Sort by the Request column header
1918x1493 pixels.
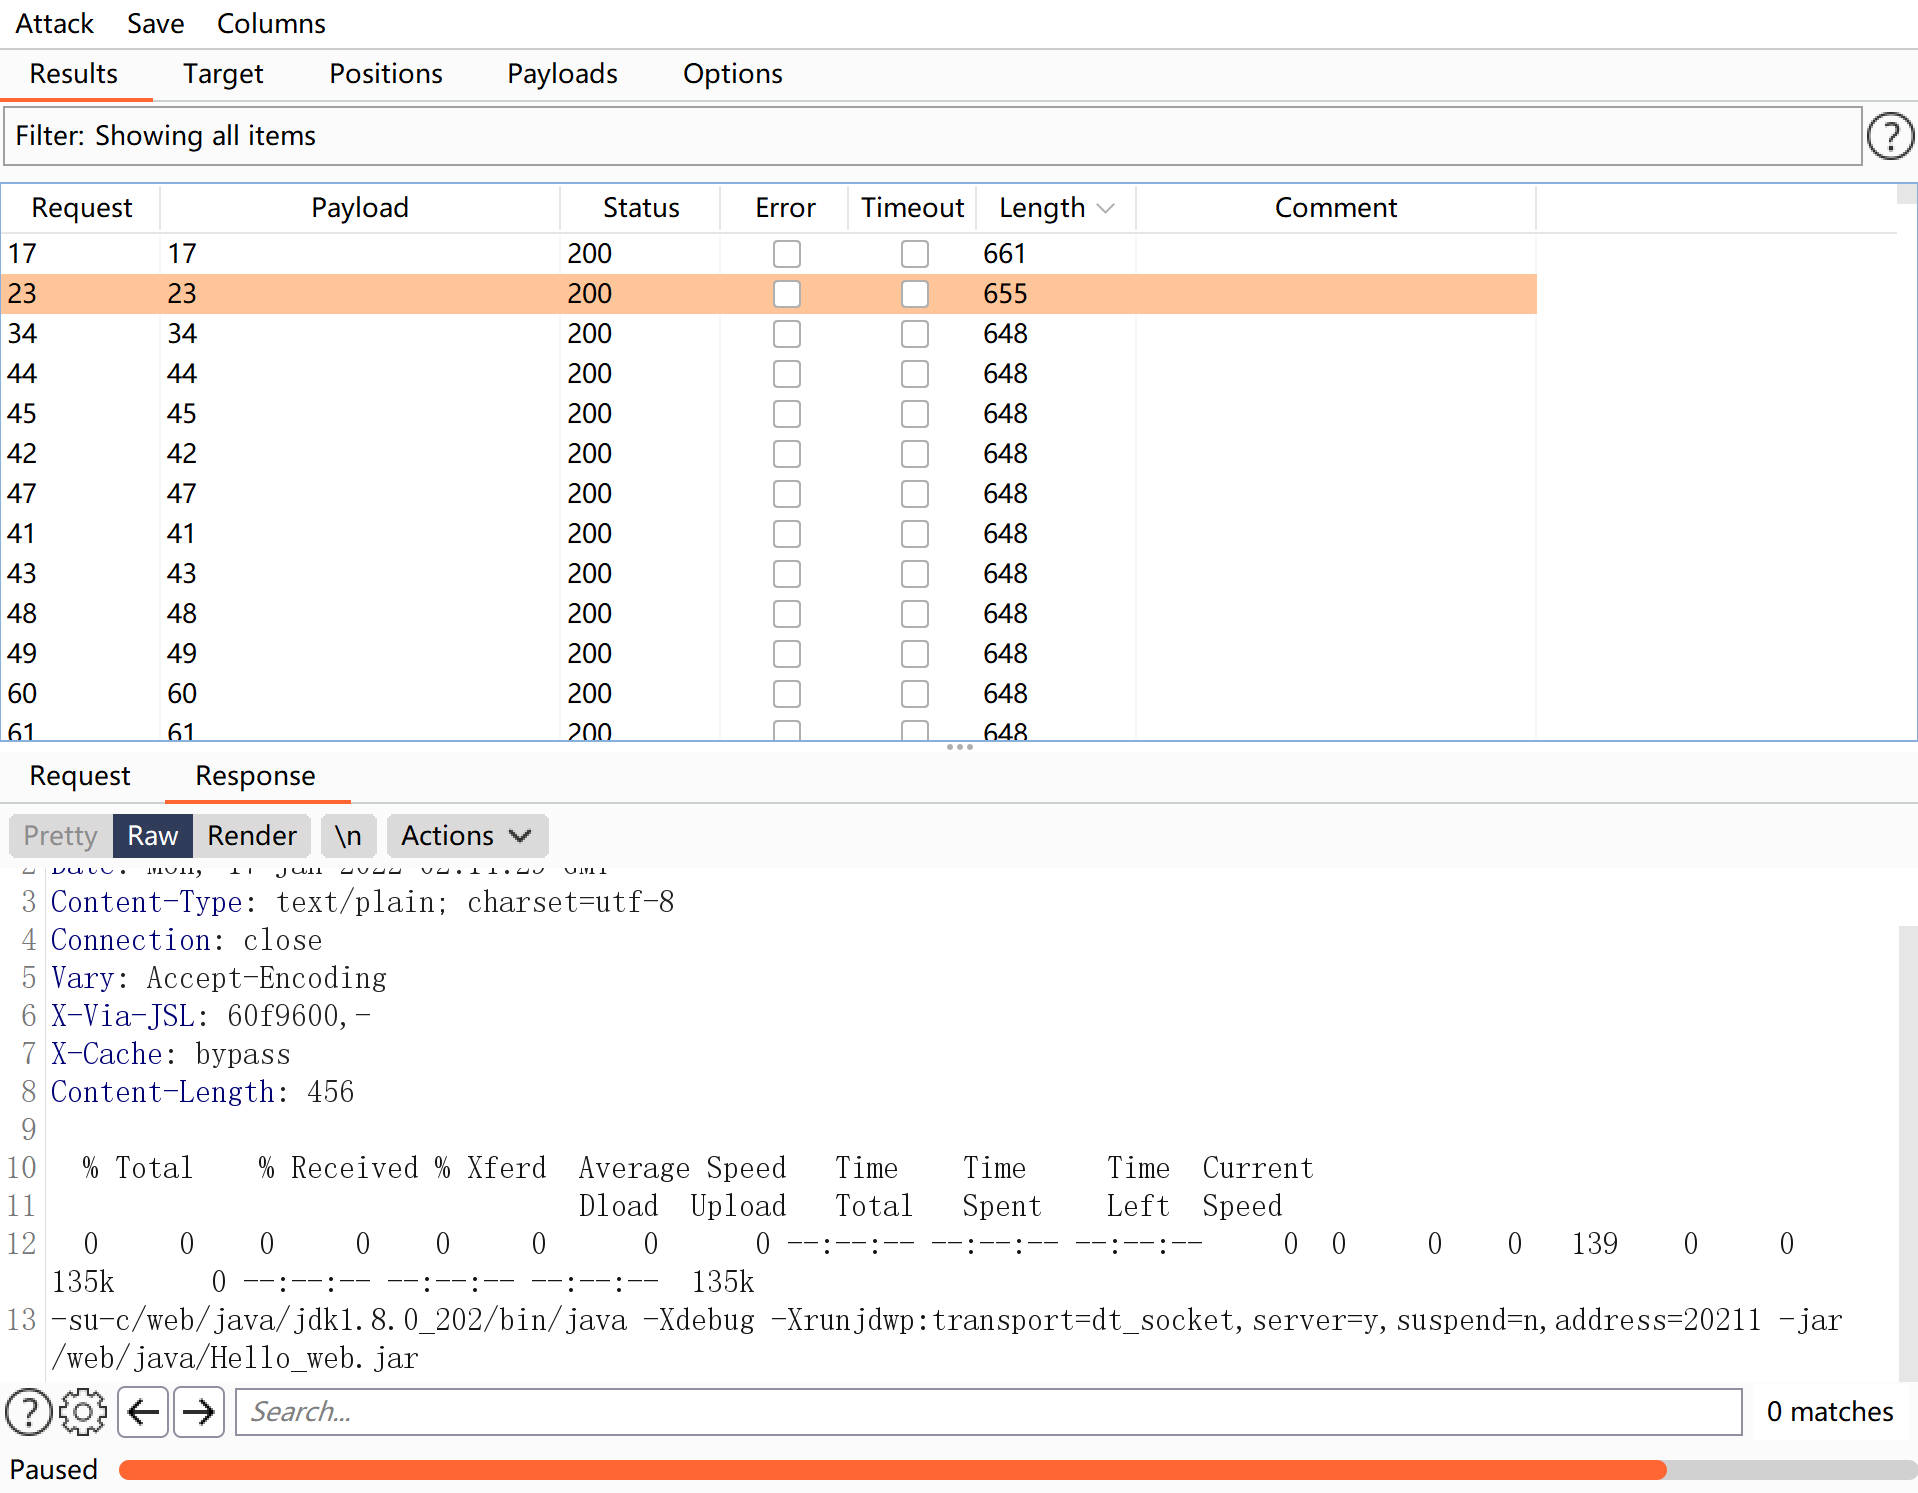pos(81,208)
